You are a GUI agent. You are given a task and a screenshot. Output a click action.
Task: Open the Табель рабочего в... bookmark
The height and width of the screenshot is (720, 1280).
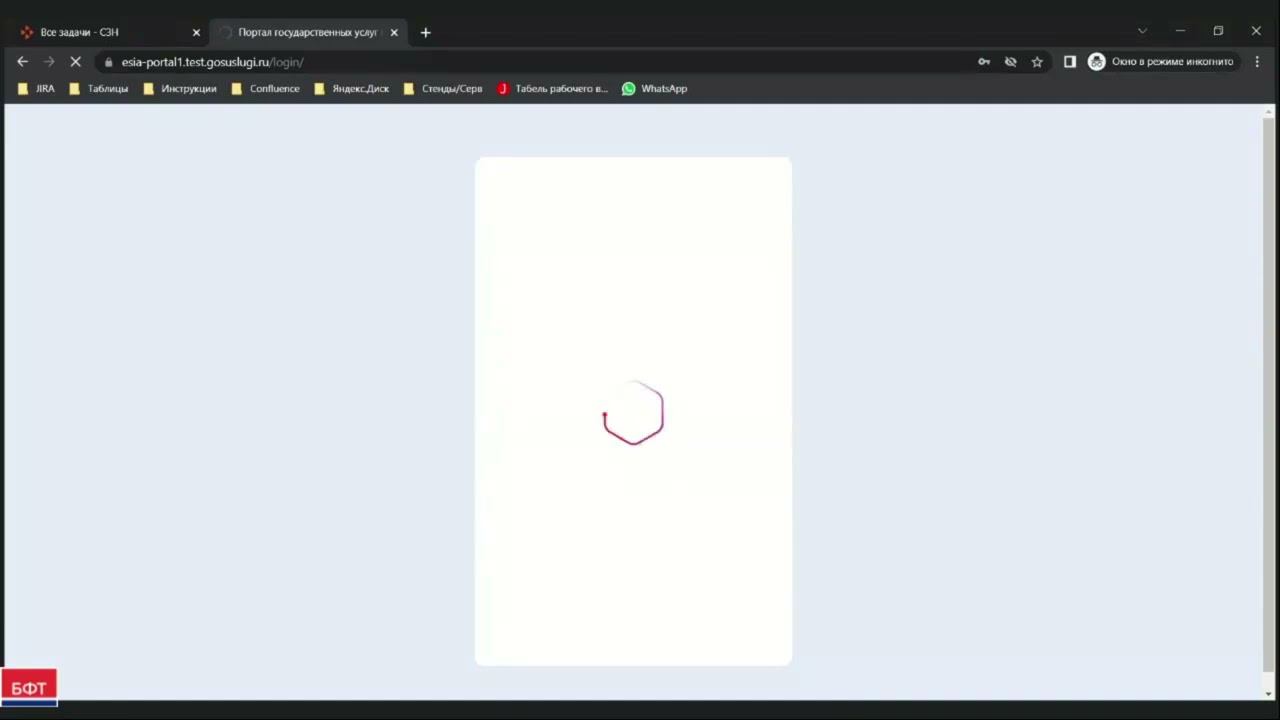pyautogui.click(x=552, y=89)
